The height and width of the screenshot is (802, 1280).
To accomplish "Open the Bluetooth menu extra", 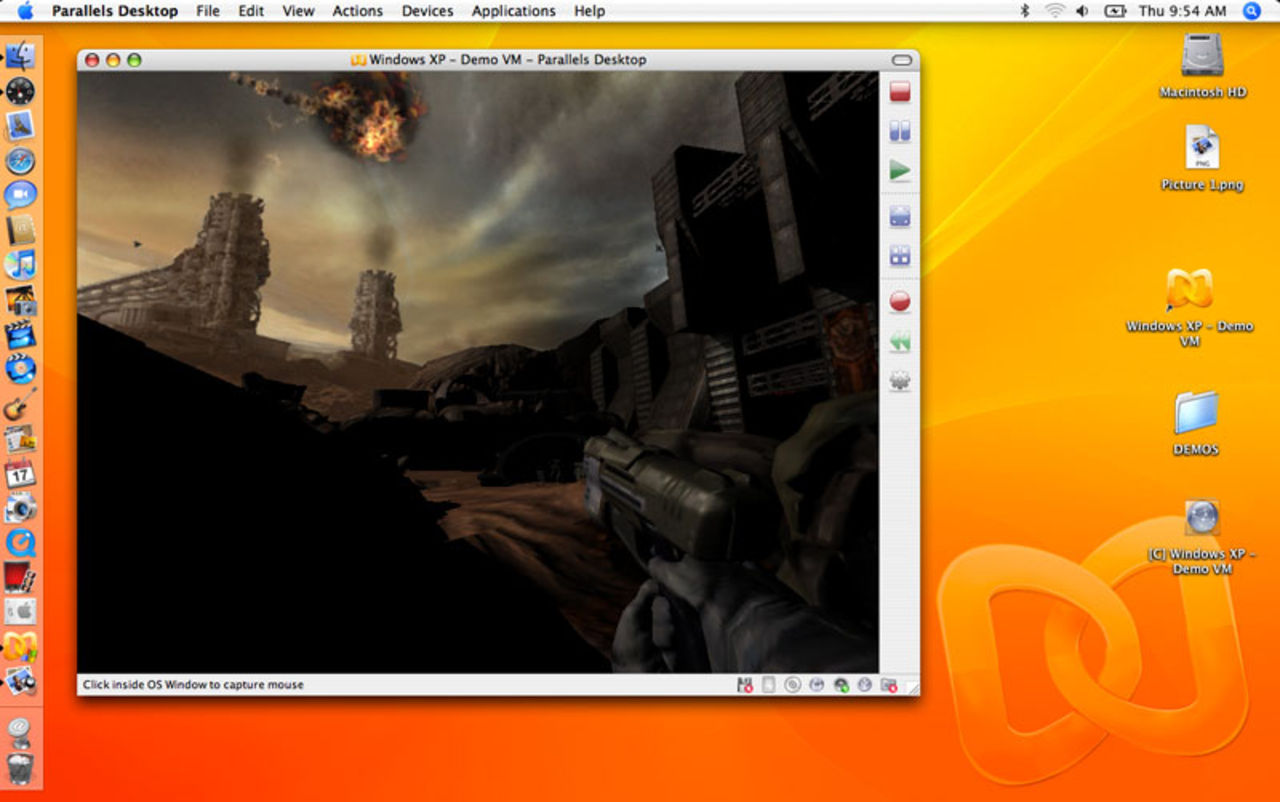I will [x=1023, y=11].
